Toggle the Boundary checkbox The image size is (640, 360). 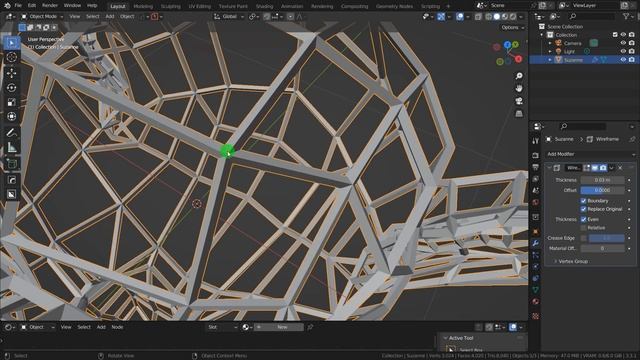coord(583,201)
